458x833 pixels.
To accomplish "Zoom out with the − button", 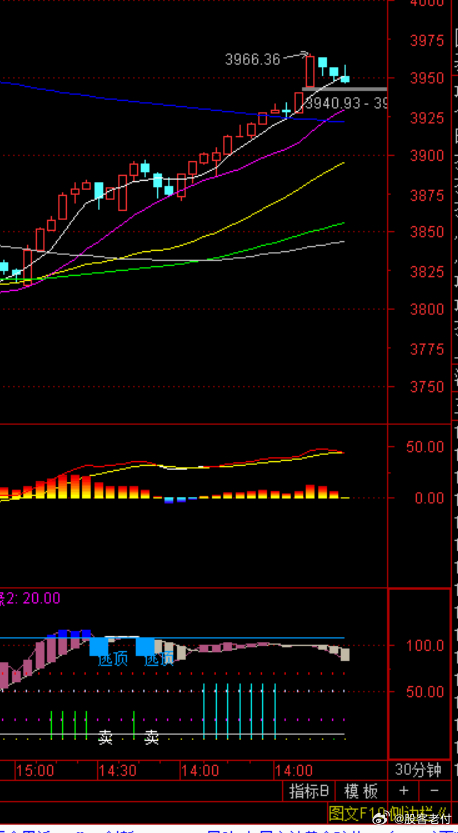I will point(434,791).
